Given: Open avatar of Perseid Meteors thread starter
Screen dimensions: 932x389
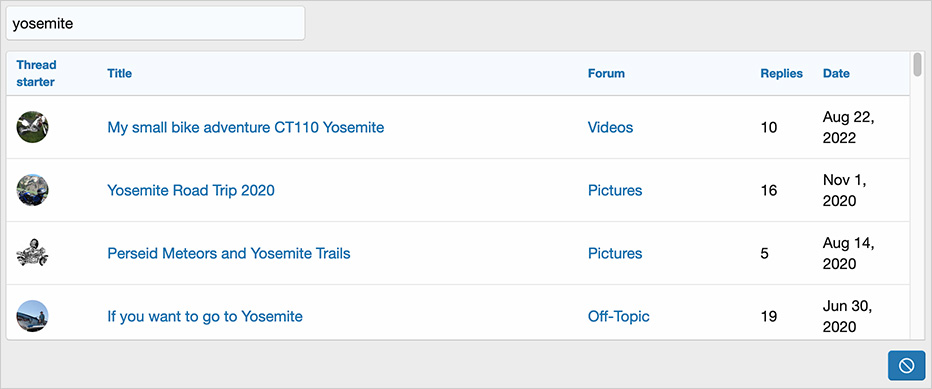Looking at the screenshot, I should [33, 253].
